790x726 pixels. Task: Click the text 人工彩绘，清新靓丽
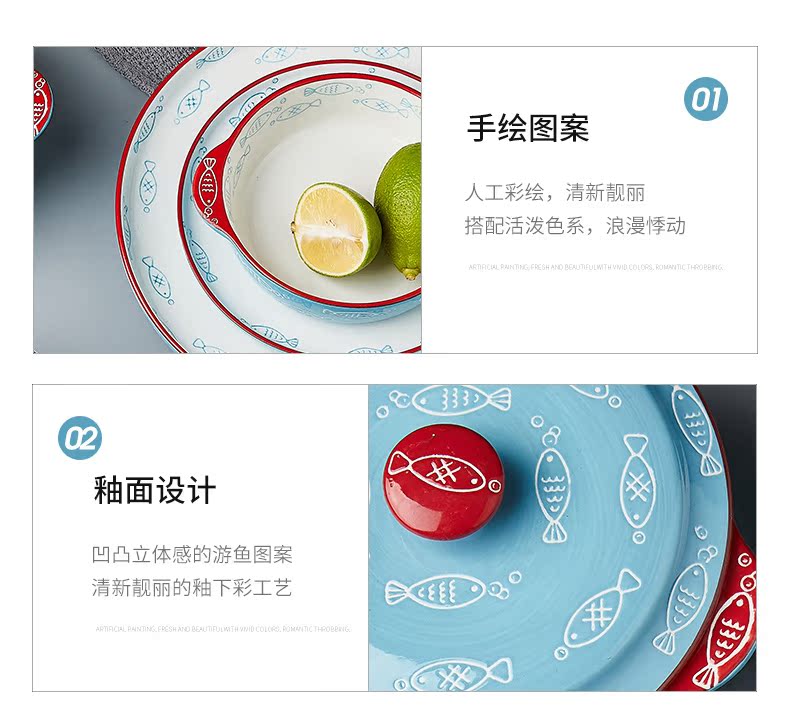(x=554, y=192)
